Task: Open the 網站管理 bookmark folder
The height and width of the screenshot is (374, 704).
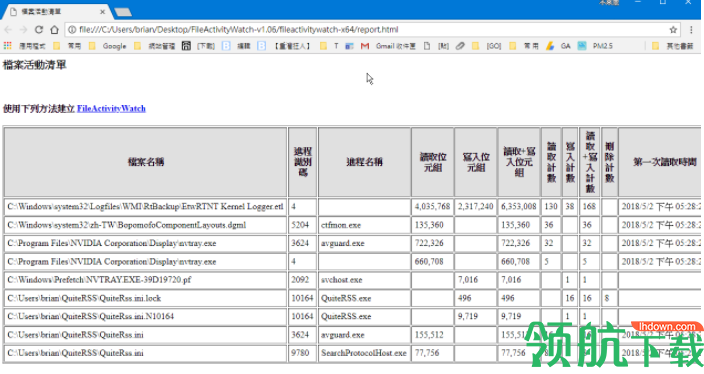Action: [154, 46]
